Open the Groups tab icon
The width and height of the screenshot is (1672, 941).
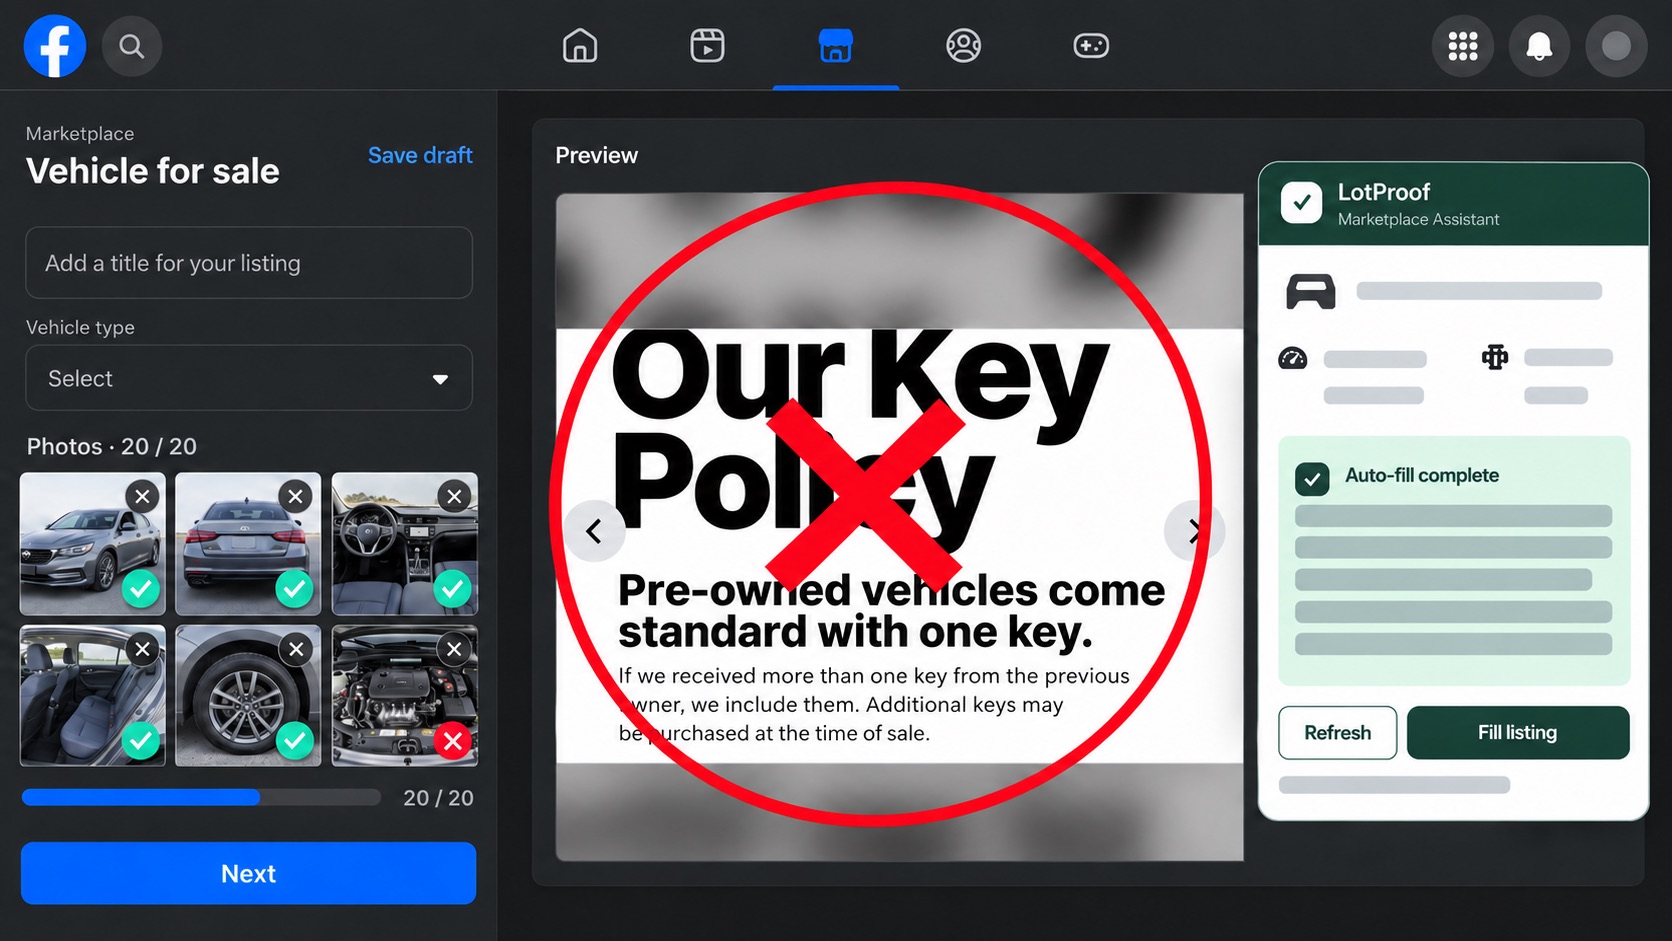pyautogui.click(x=964, y=46)
